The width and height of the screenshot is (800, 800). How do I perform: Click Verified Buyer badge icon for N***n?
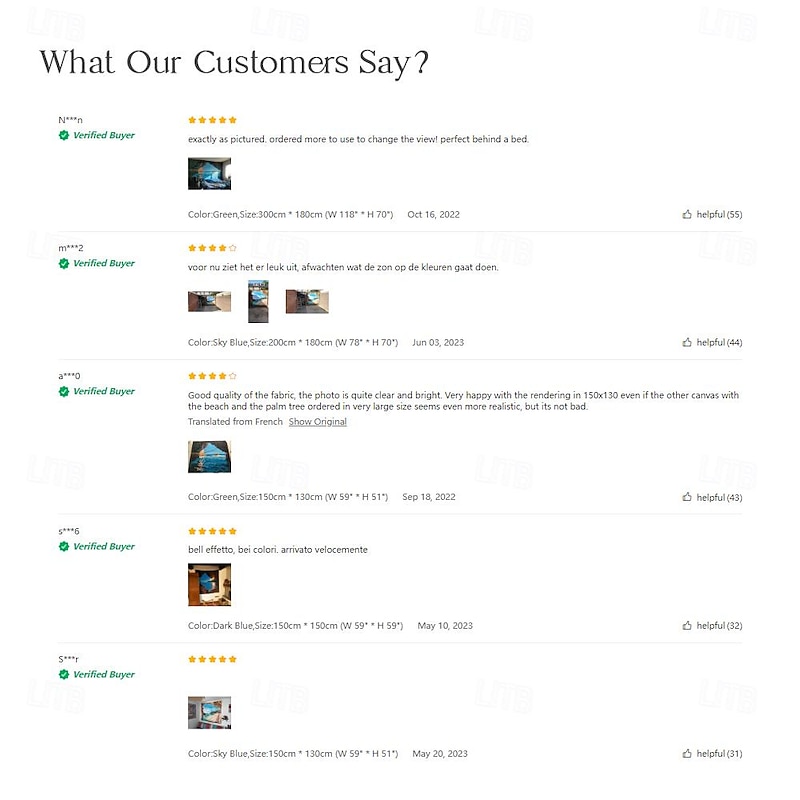tap(64, 135)
